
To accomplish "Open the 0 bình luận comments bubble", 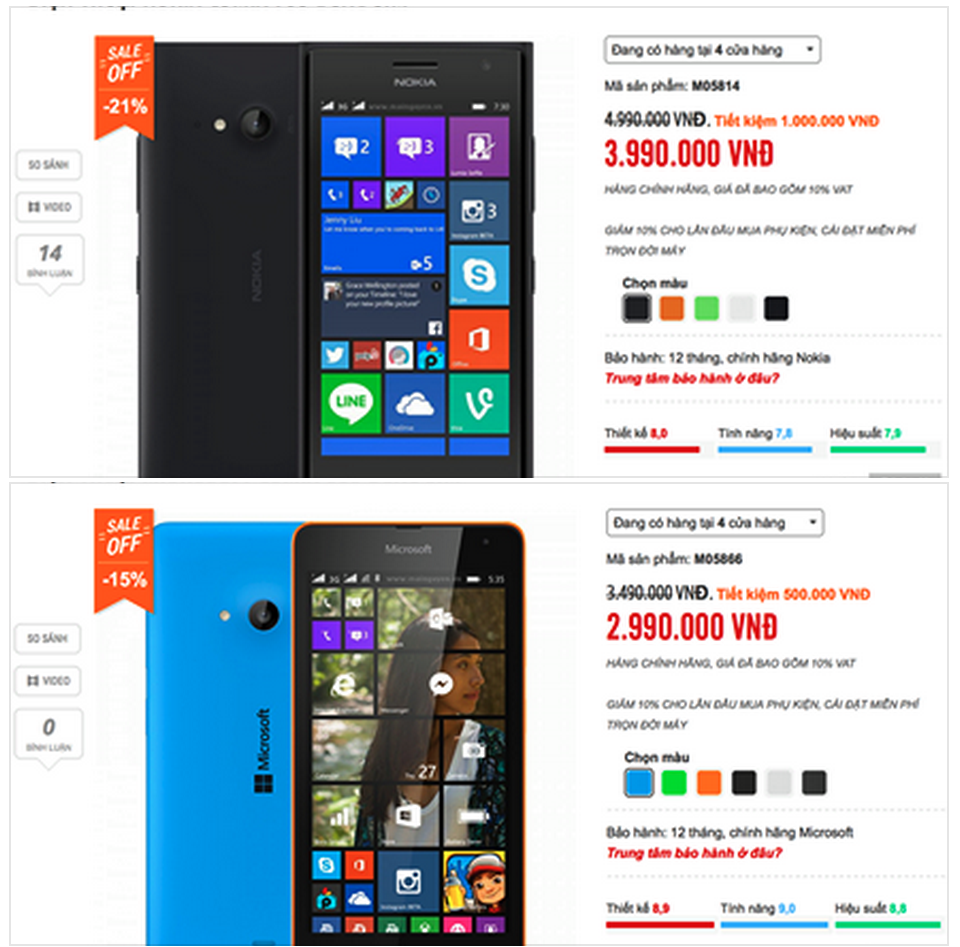I will pyautogui.click(x=48, y=735).
